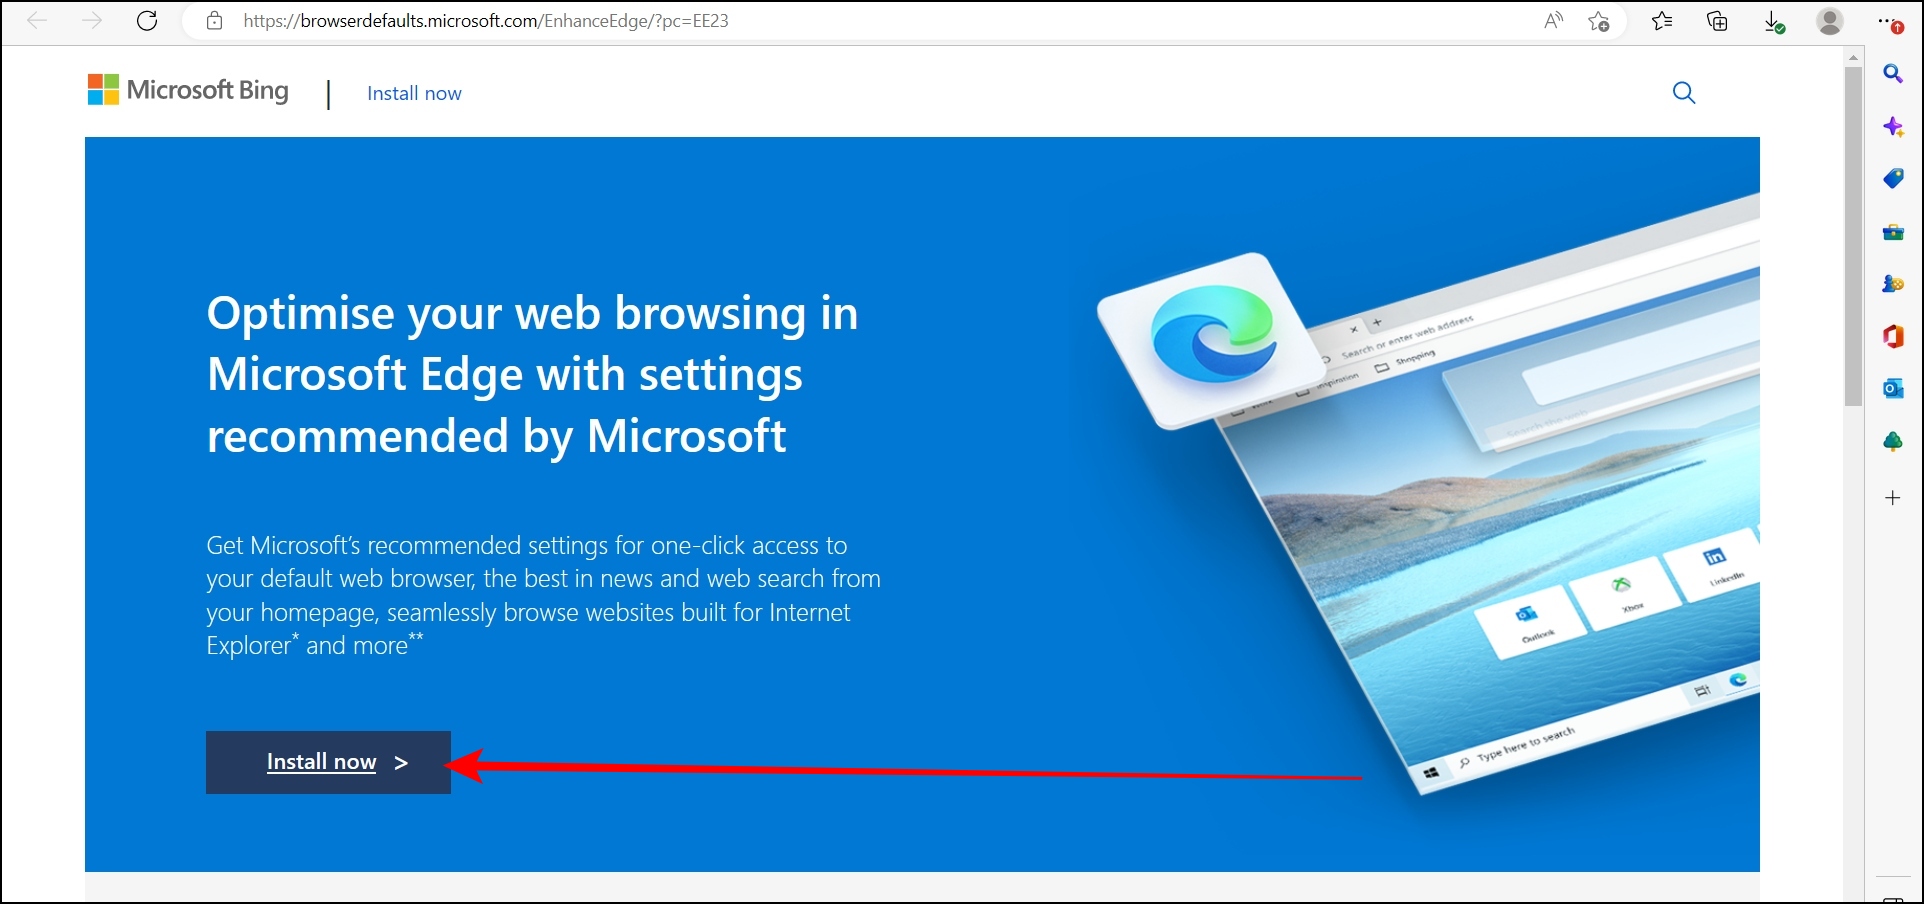Click the profile avatar icon
The image size is (1924, 904).
point(1830,21)
